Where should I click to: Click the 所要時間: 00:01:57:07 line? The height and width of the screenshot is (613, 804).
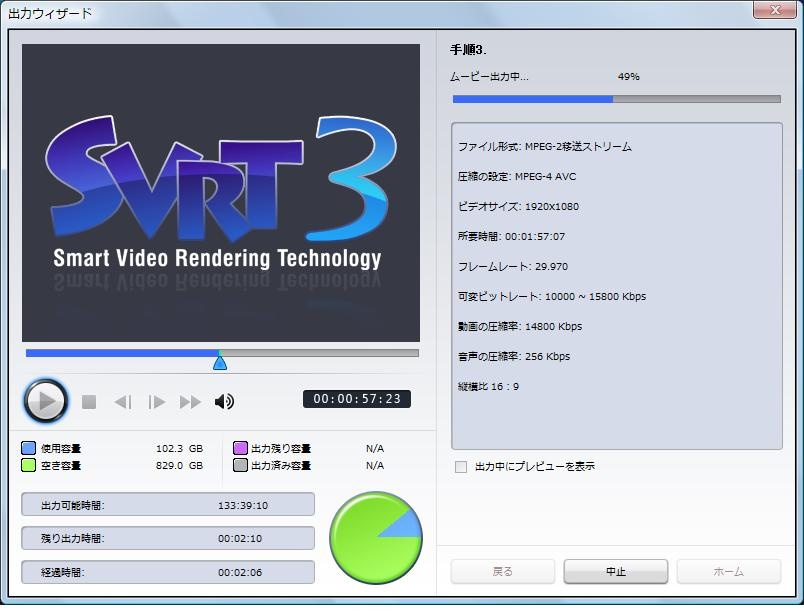coord(511,236)
